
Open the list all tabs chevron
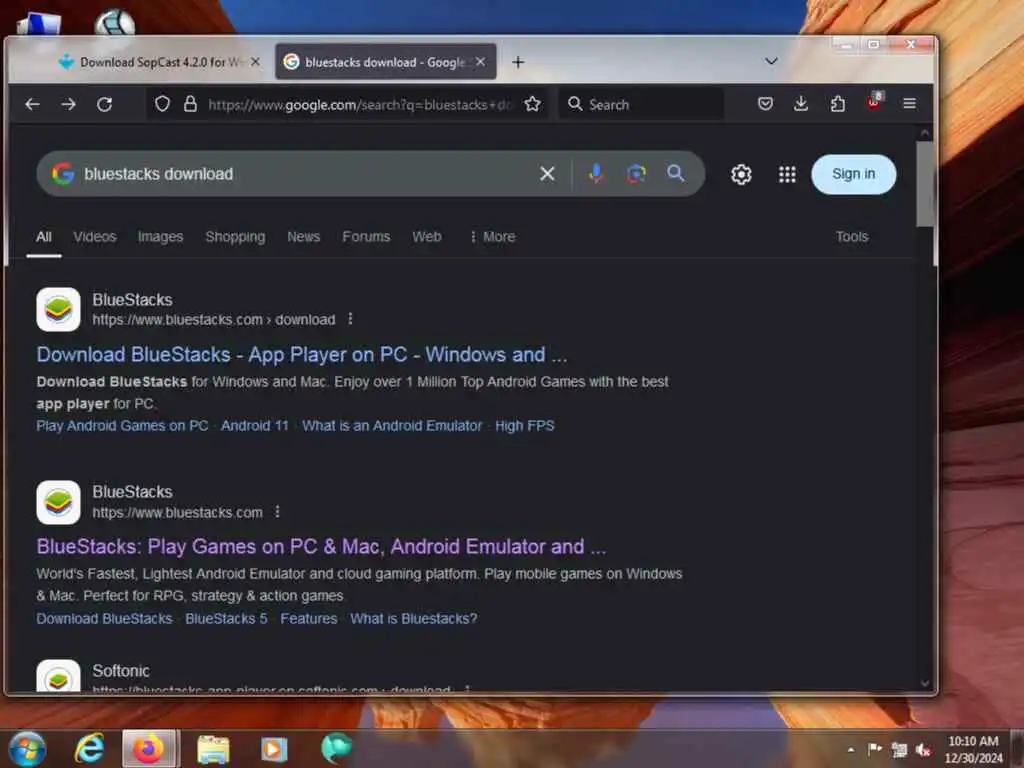pos(771,61)
